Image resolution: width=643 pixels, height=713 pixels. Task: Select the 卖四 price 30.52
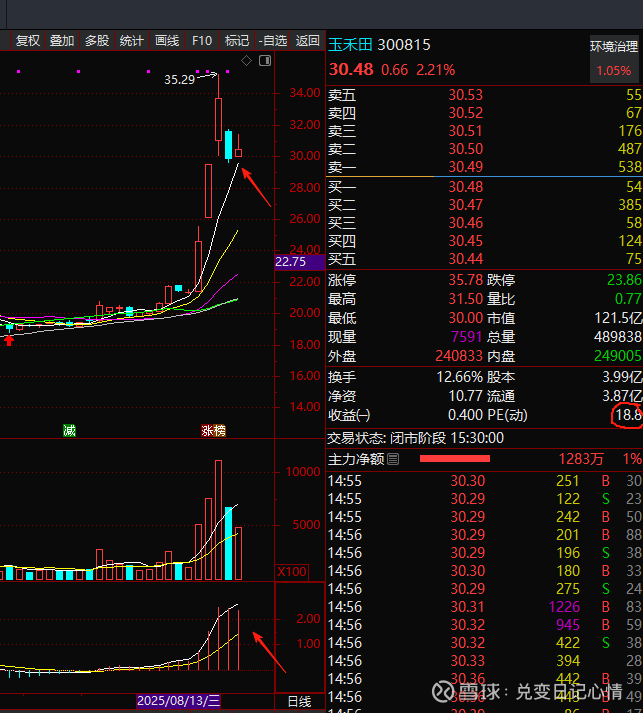(x=466, y=113)
